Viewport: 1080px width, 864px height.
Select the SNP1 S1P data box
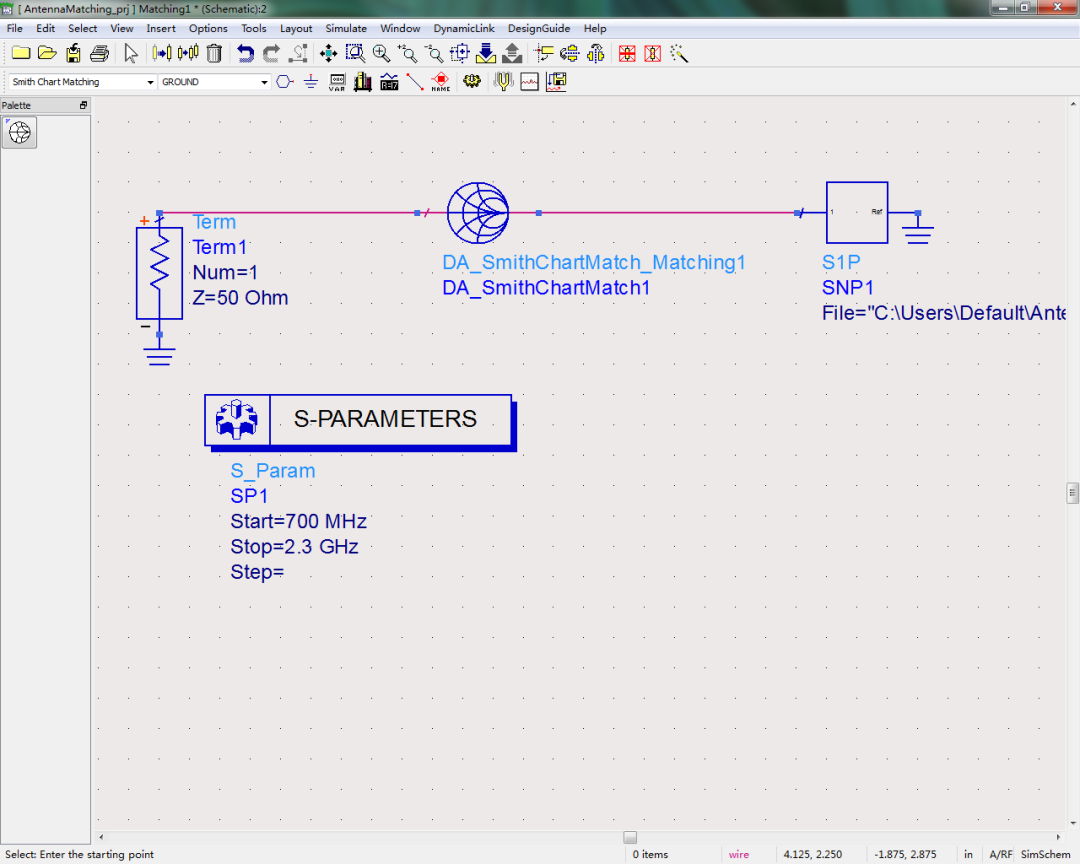pyautogui.click(x=857, y=213)
